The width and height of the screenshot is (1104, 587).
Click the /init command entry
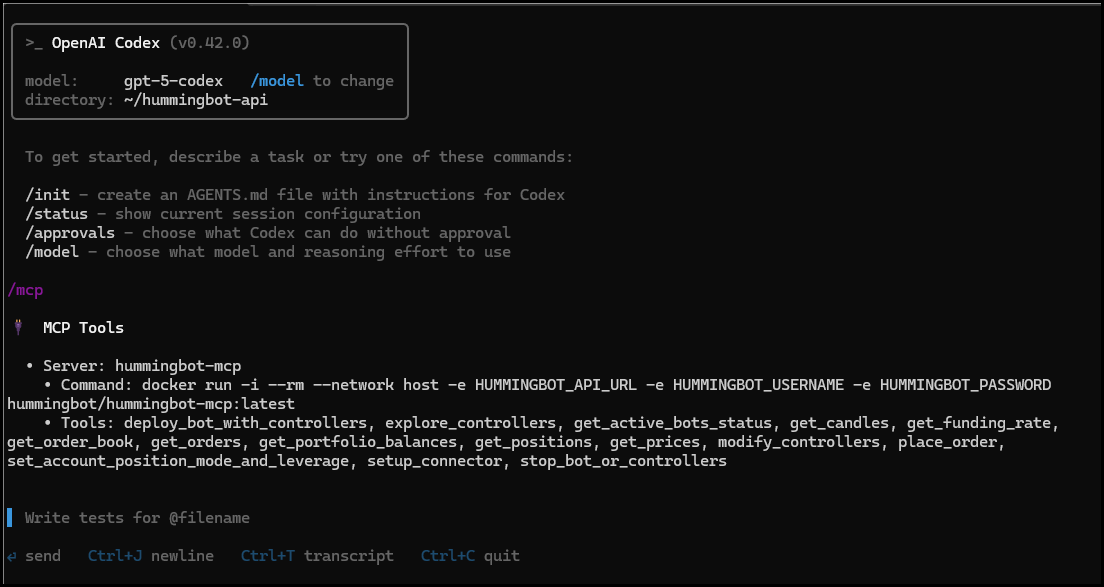point(48,194)
